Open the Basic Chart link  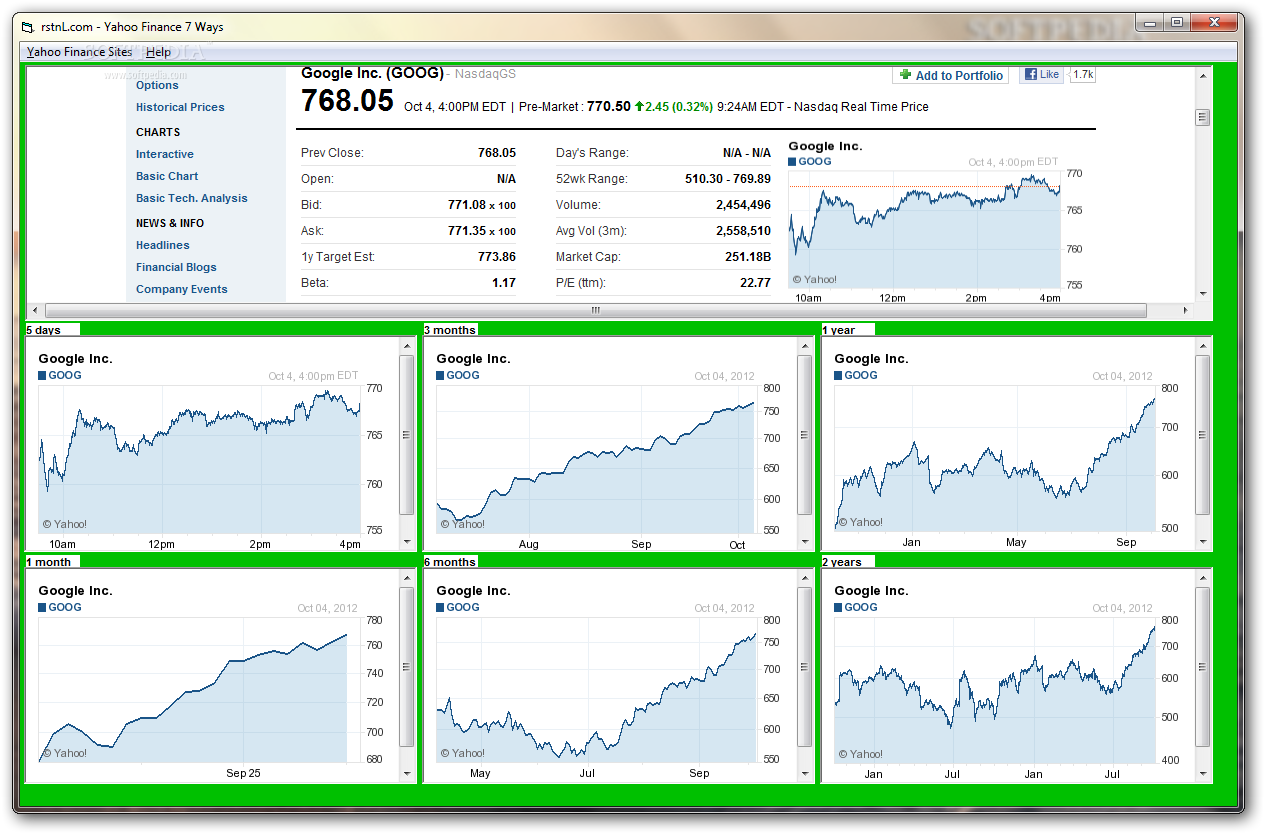167,176
